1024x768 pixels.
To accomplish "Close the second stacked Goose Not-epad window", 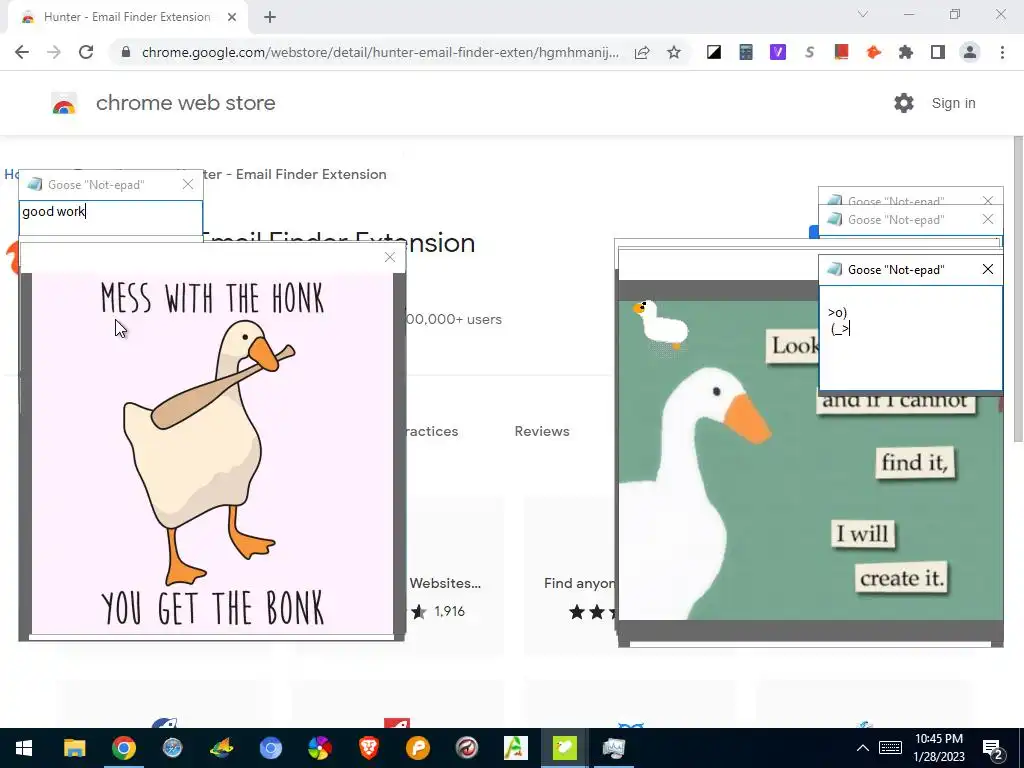I will coord(987,220).
